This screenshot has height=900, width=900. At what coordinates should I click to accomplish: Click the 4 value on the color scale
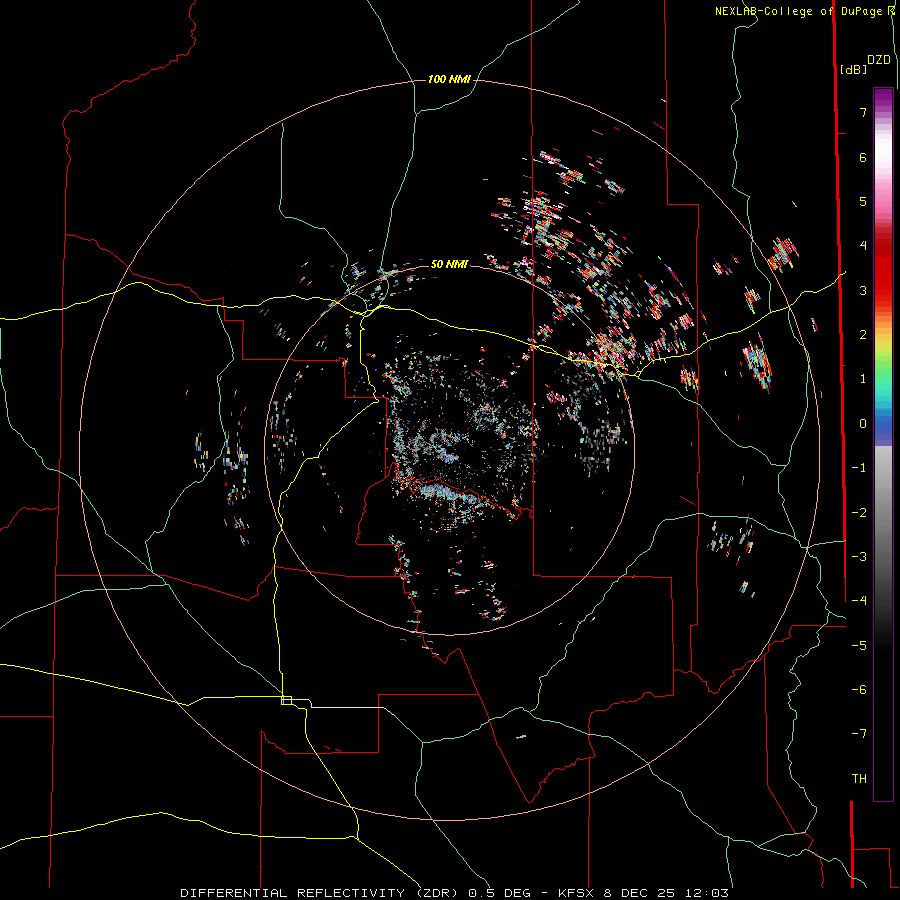[x=863, y=246]
